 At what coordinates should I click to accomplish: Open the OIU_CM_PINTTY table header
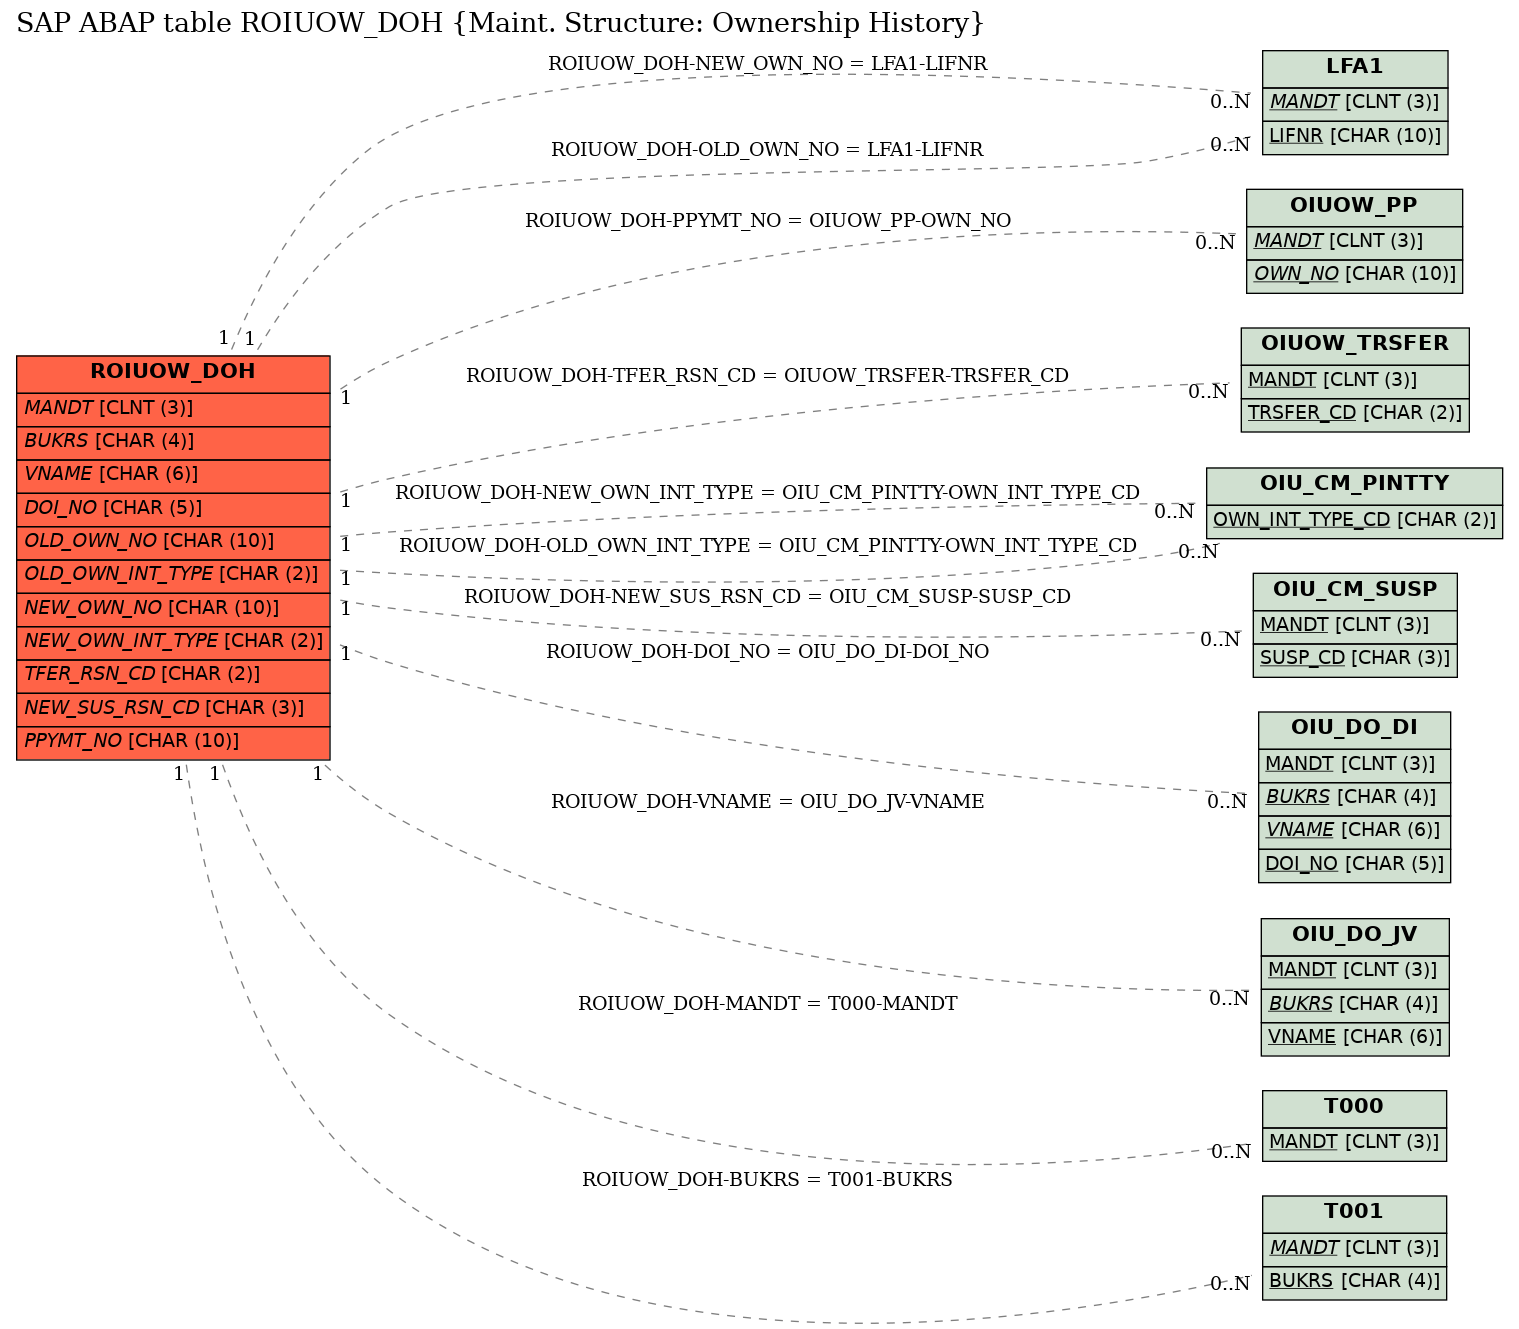1354,485
